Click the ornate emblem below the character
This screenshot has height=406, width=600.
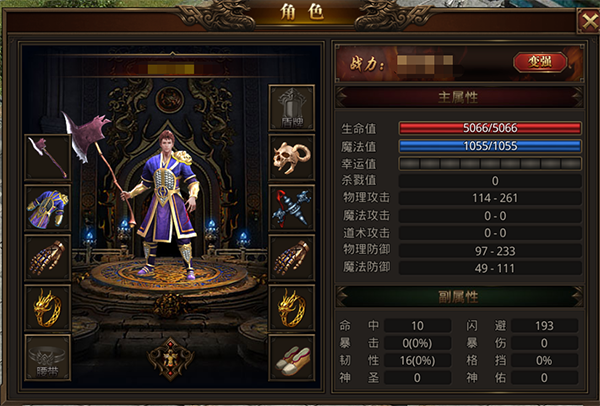pos(171,359)
